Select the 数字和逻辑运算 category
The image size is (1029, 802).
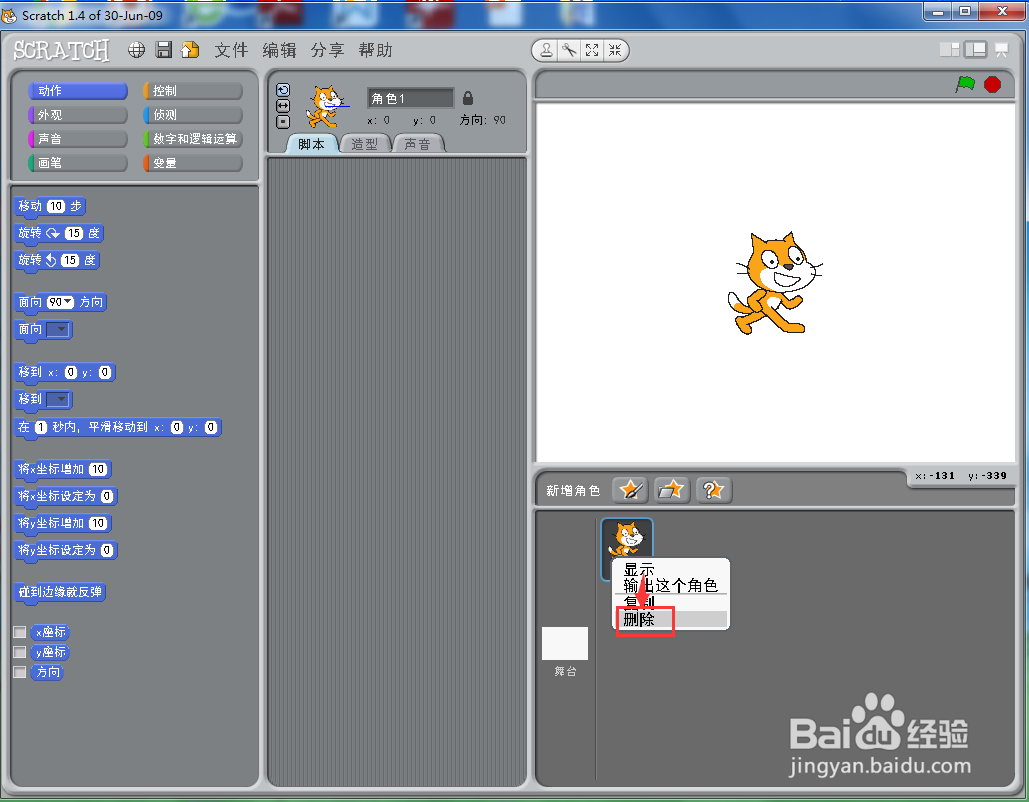pyautogui.click(x=192, y=138)
